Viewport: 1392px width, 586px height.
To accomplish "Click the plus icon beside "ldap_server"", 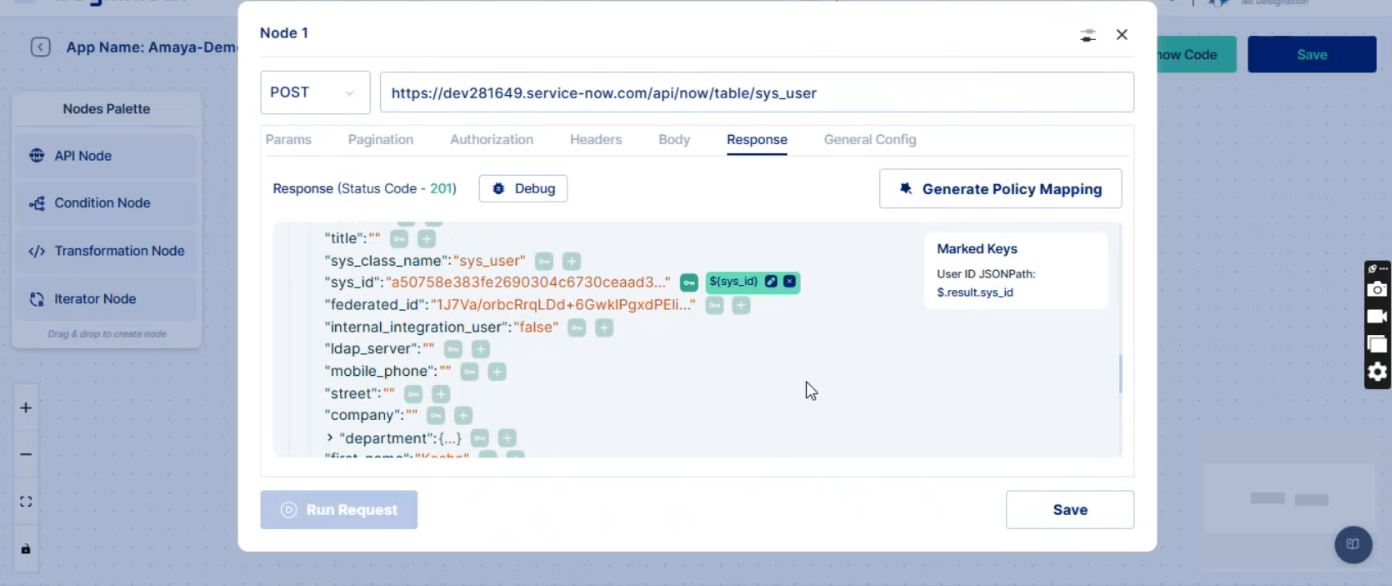I will click(x=480, y=349).
